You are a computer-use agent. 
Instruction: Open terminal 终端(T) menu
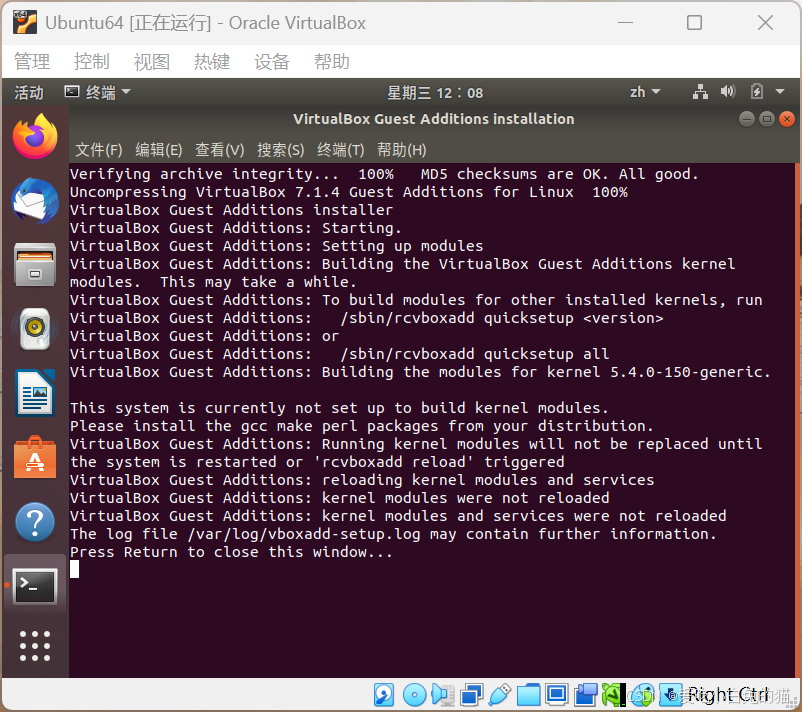click(341, 150)
